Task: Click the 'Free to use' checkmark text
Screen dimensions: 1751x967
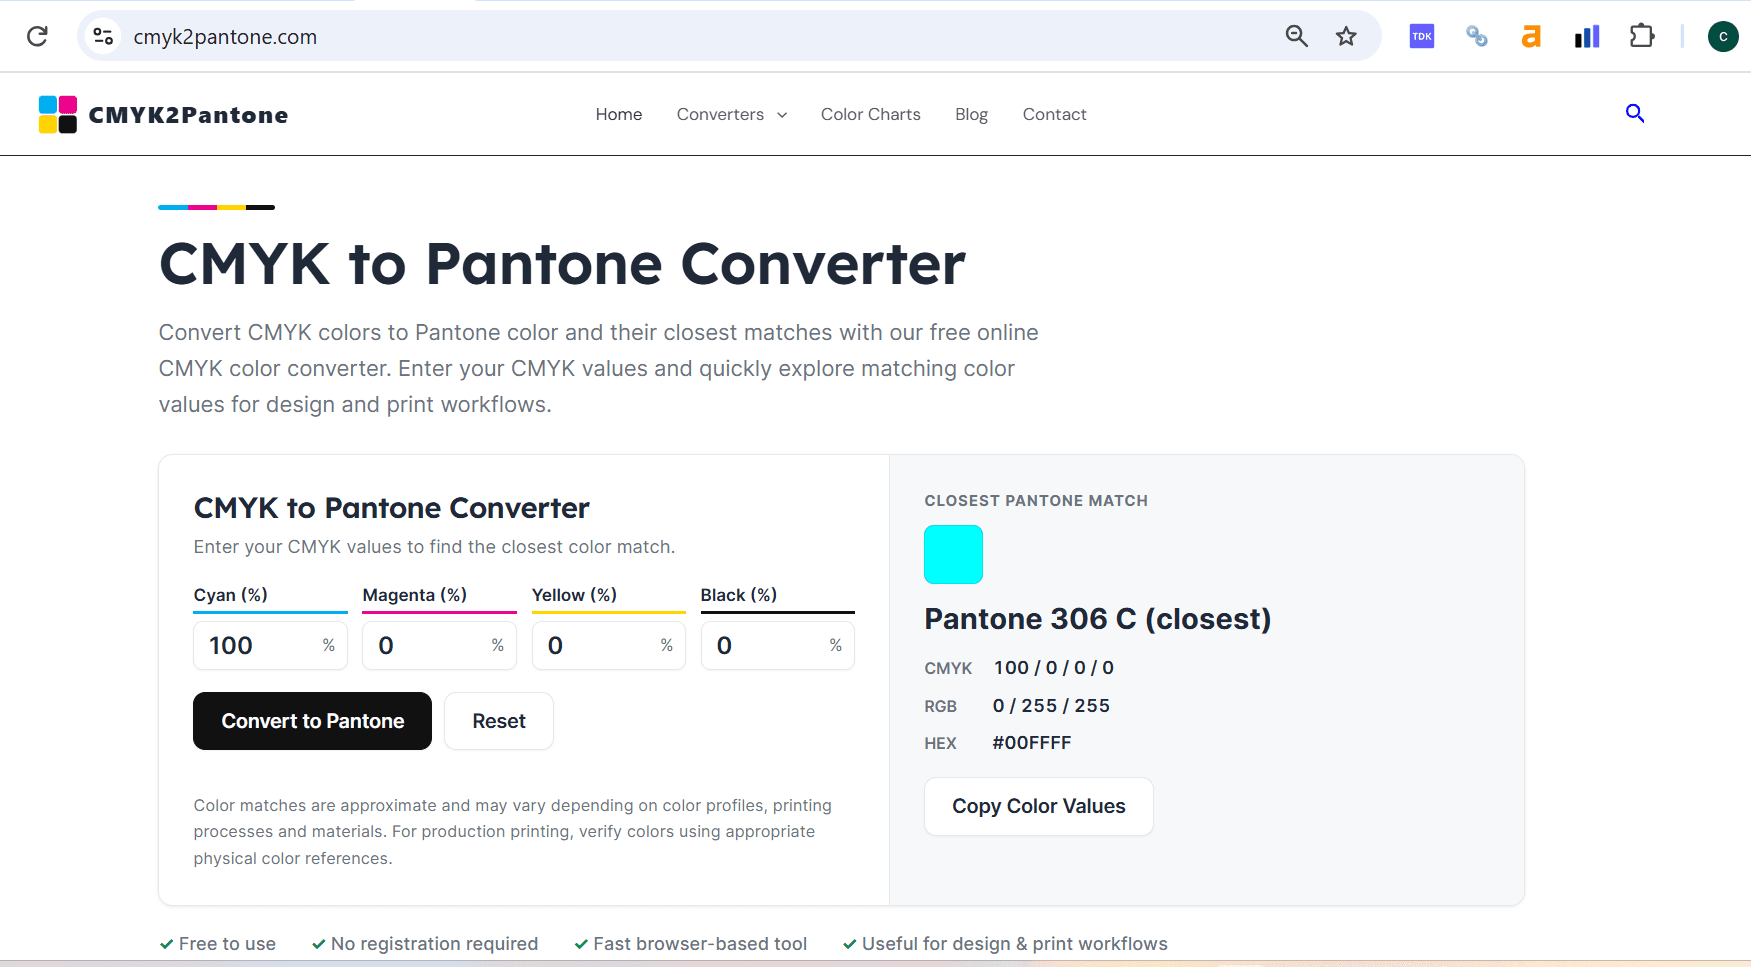Action: [218, 944]
